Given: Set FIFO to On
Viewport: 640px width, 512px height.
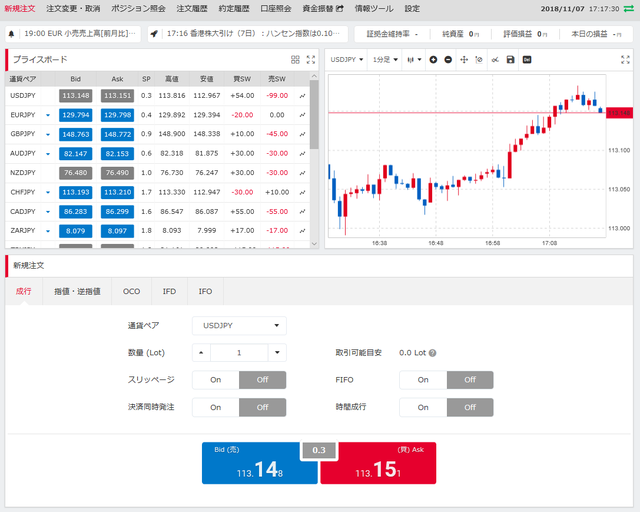Looking at the screenshot, I should click(x=423, y=380).
